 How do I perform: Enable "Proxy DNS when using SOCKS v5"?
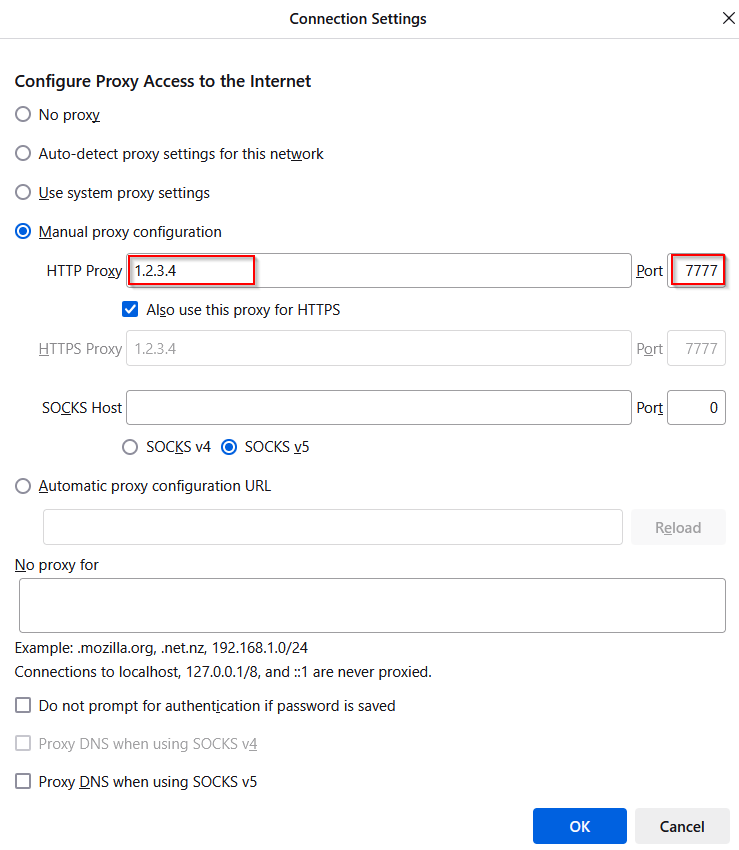coord(22,781)
